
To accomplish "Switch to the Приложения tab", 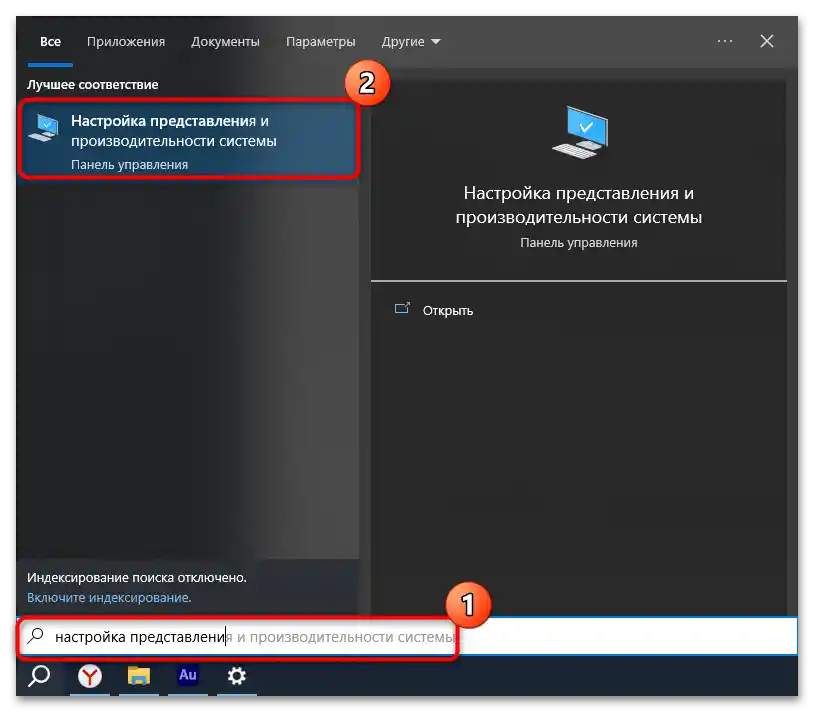I will pos(125,41).
